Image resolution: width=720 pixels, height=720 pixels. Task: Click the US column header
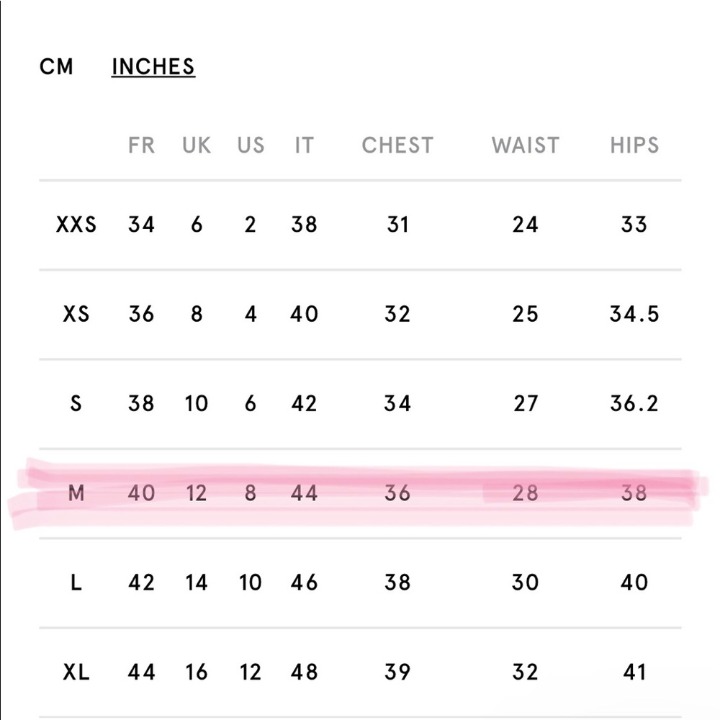[251, 145]
